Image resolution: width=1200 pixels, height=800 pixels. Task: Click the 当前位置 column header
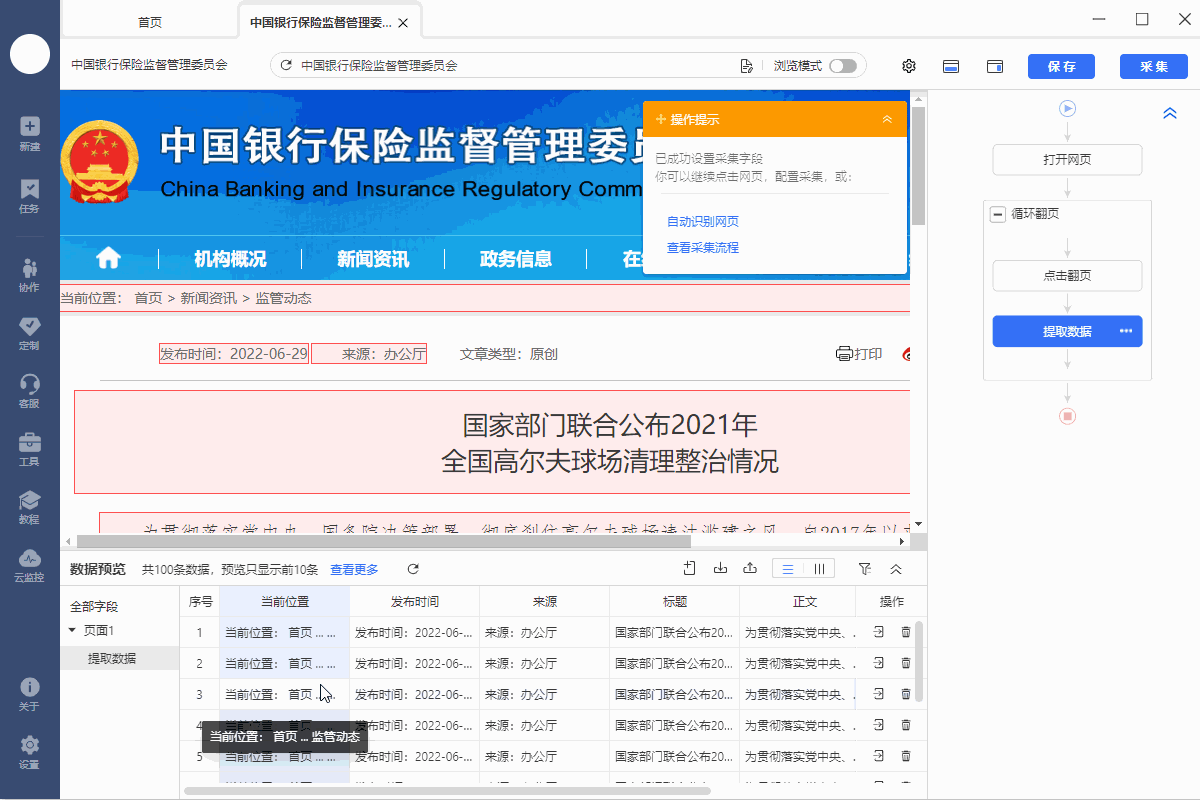pos(284,601)
